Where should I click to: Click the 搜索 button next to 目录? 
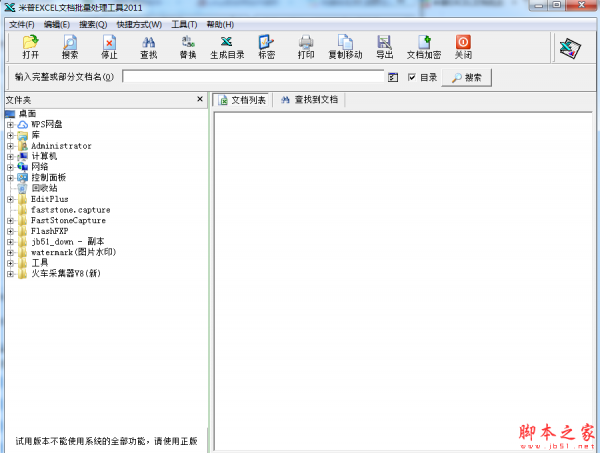pyautogui.click(x=466, y=78)
